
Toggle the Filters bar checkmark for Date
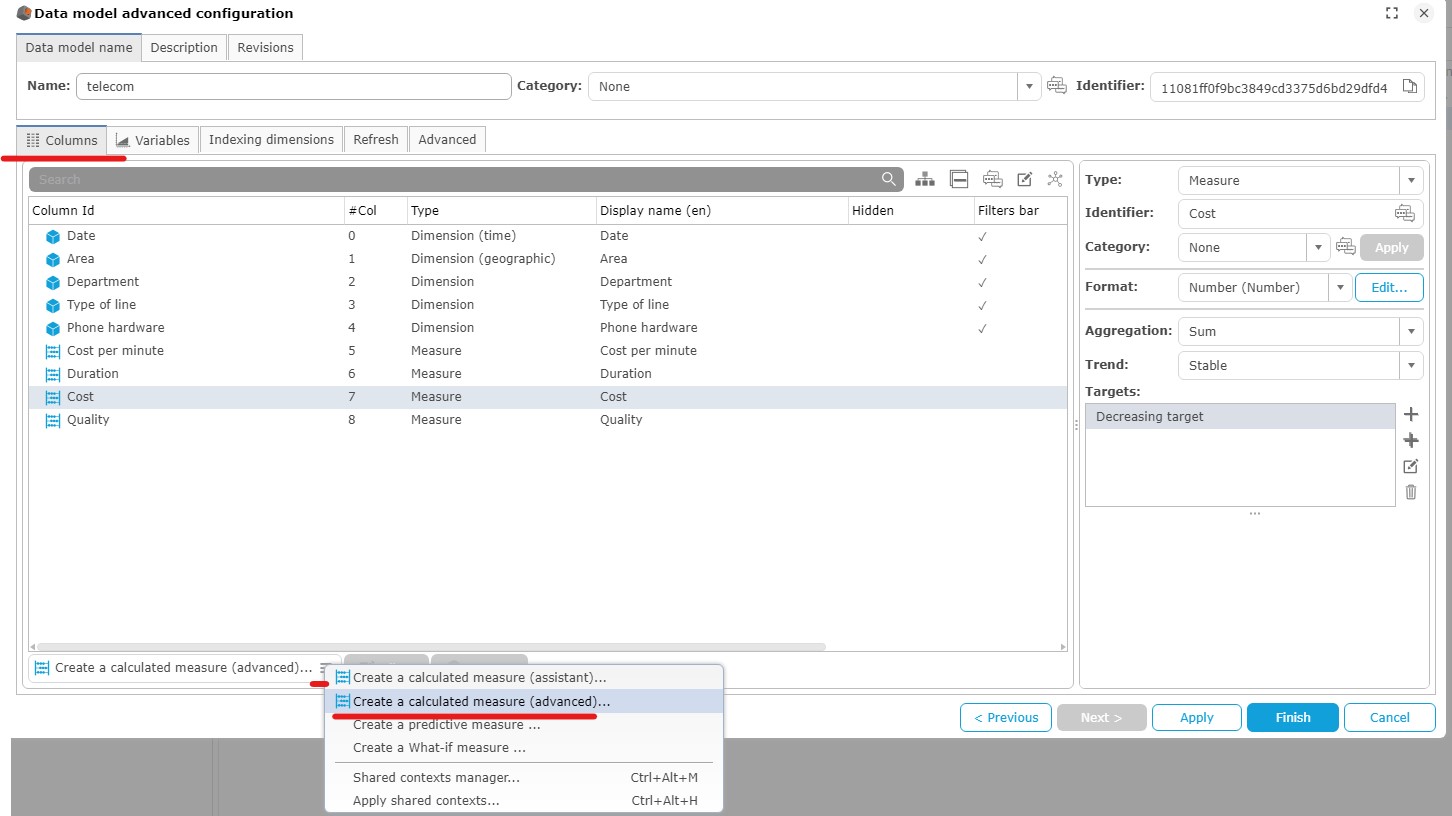click(x=982, y=236)
